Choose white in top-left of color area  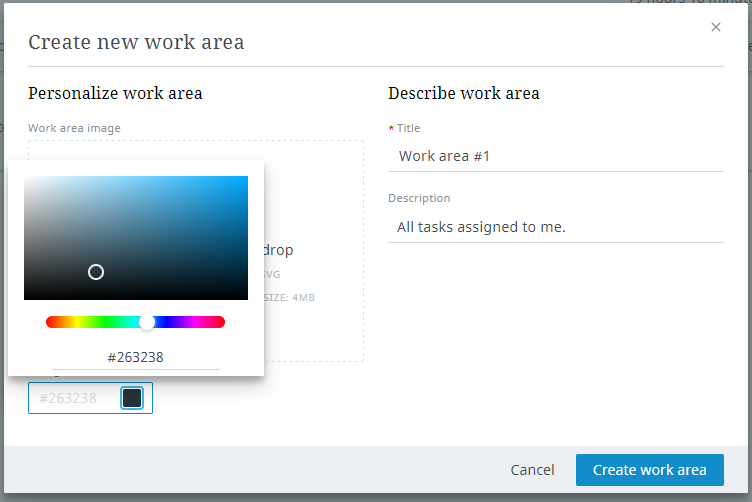click(27, 179)
